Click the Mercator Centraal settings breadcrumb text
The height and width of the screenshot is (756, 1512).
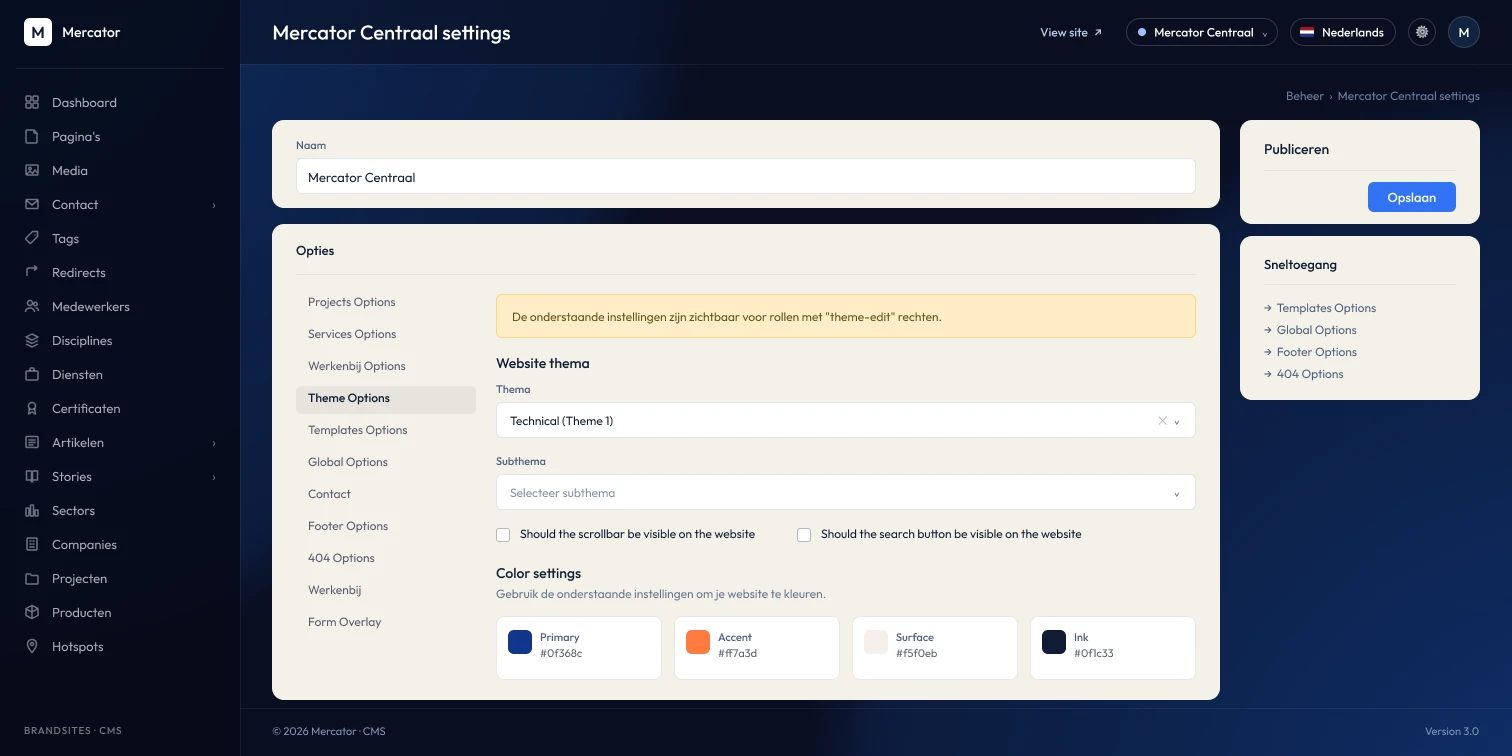click(1408, 96)
